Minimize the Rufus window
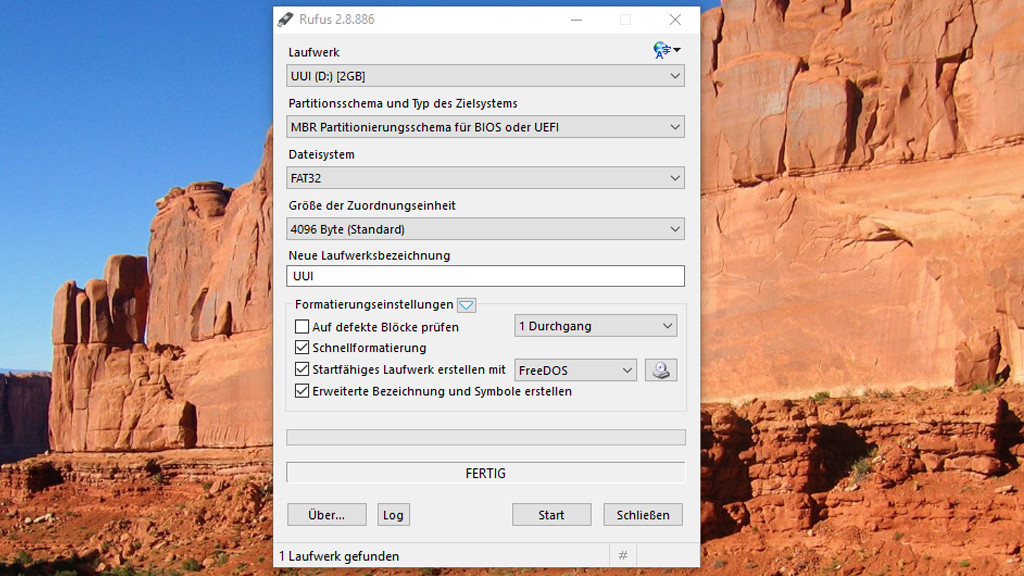Viewport: 1024px width, 576px height. 576,20
